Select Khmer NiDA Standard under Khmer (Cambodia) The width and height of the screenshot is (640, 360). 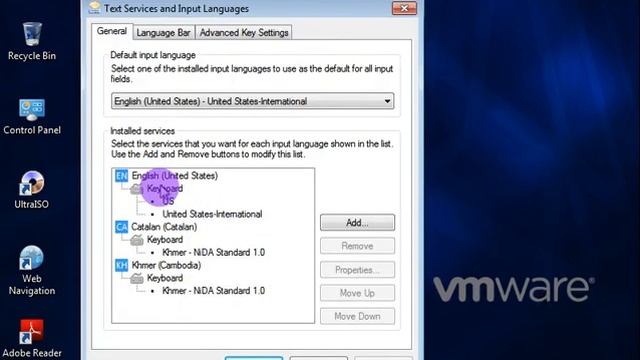pos(213,291)
